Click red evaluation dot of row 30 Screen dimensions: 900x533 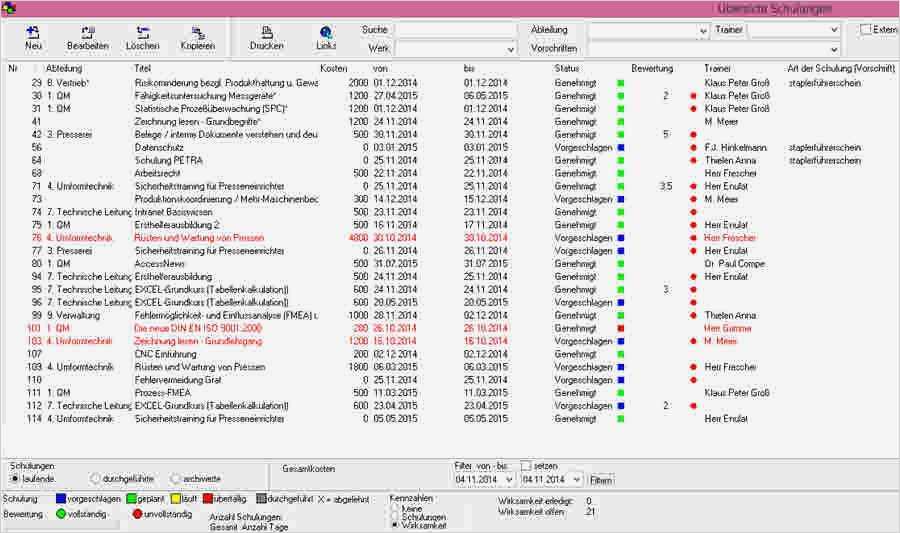(693, 96)
